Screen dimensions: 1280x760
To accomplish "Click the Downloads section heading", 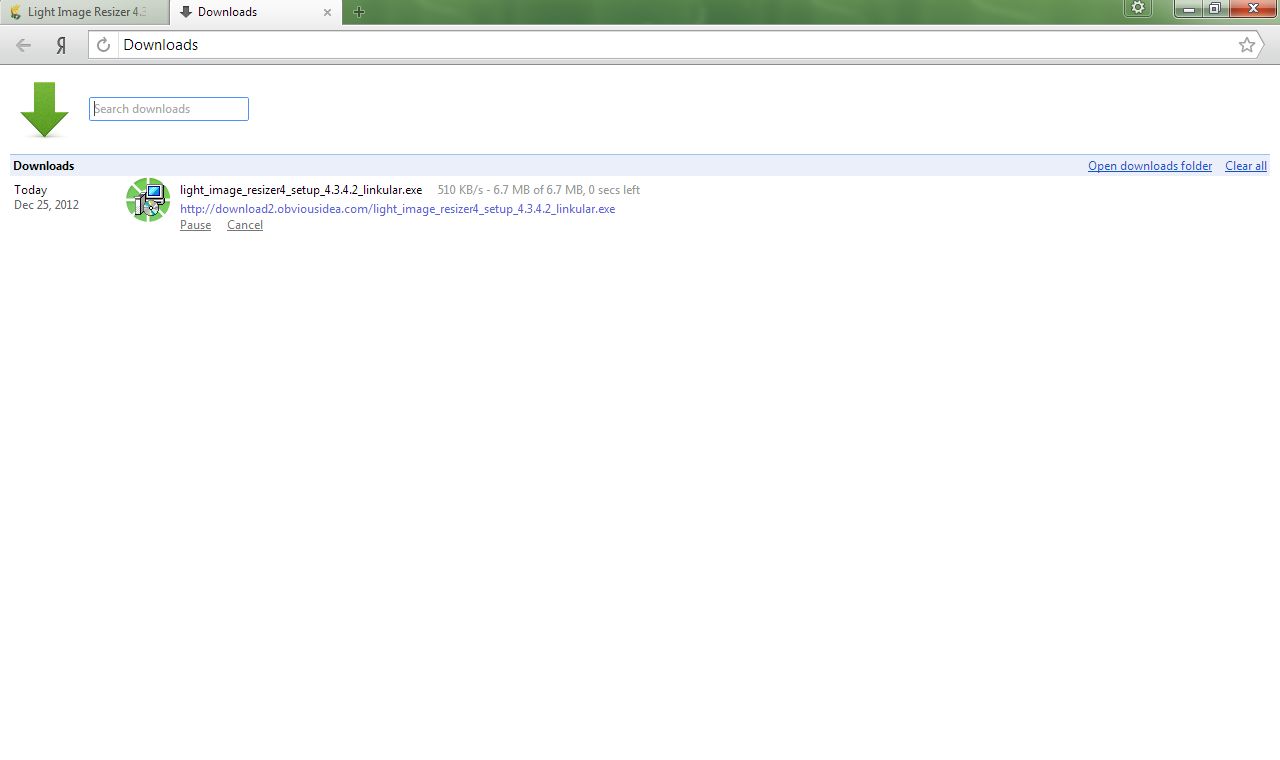I will [44, 166].
